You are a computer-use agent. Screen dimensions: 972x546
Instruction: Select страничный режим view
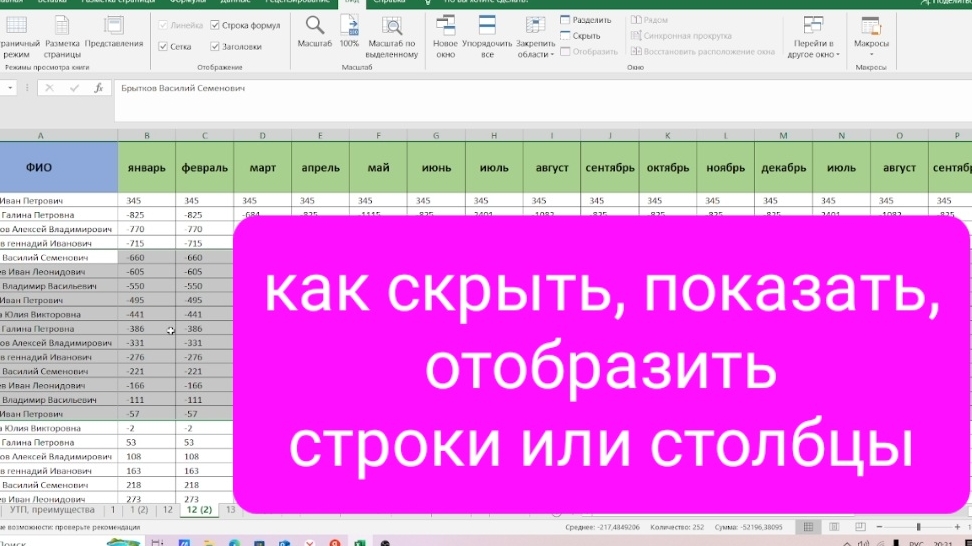coord(17,37)
